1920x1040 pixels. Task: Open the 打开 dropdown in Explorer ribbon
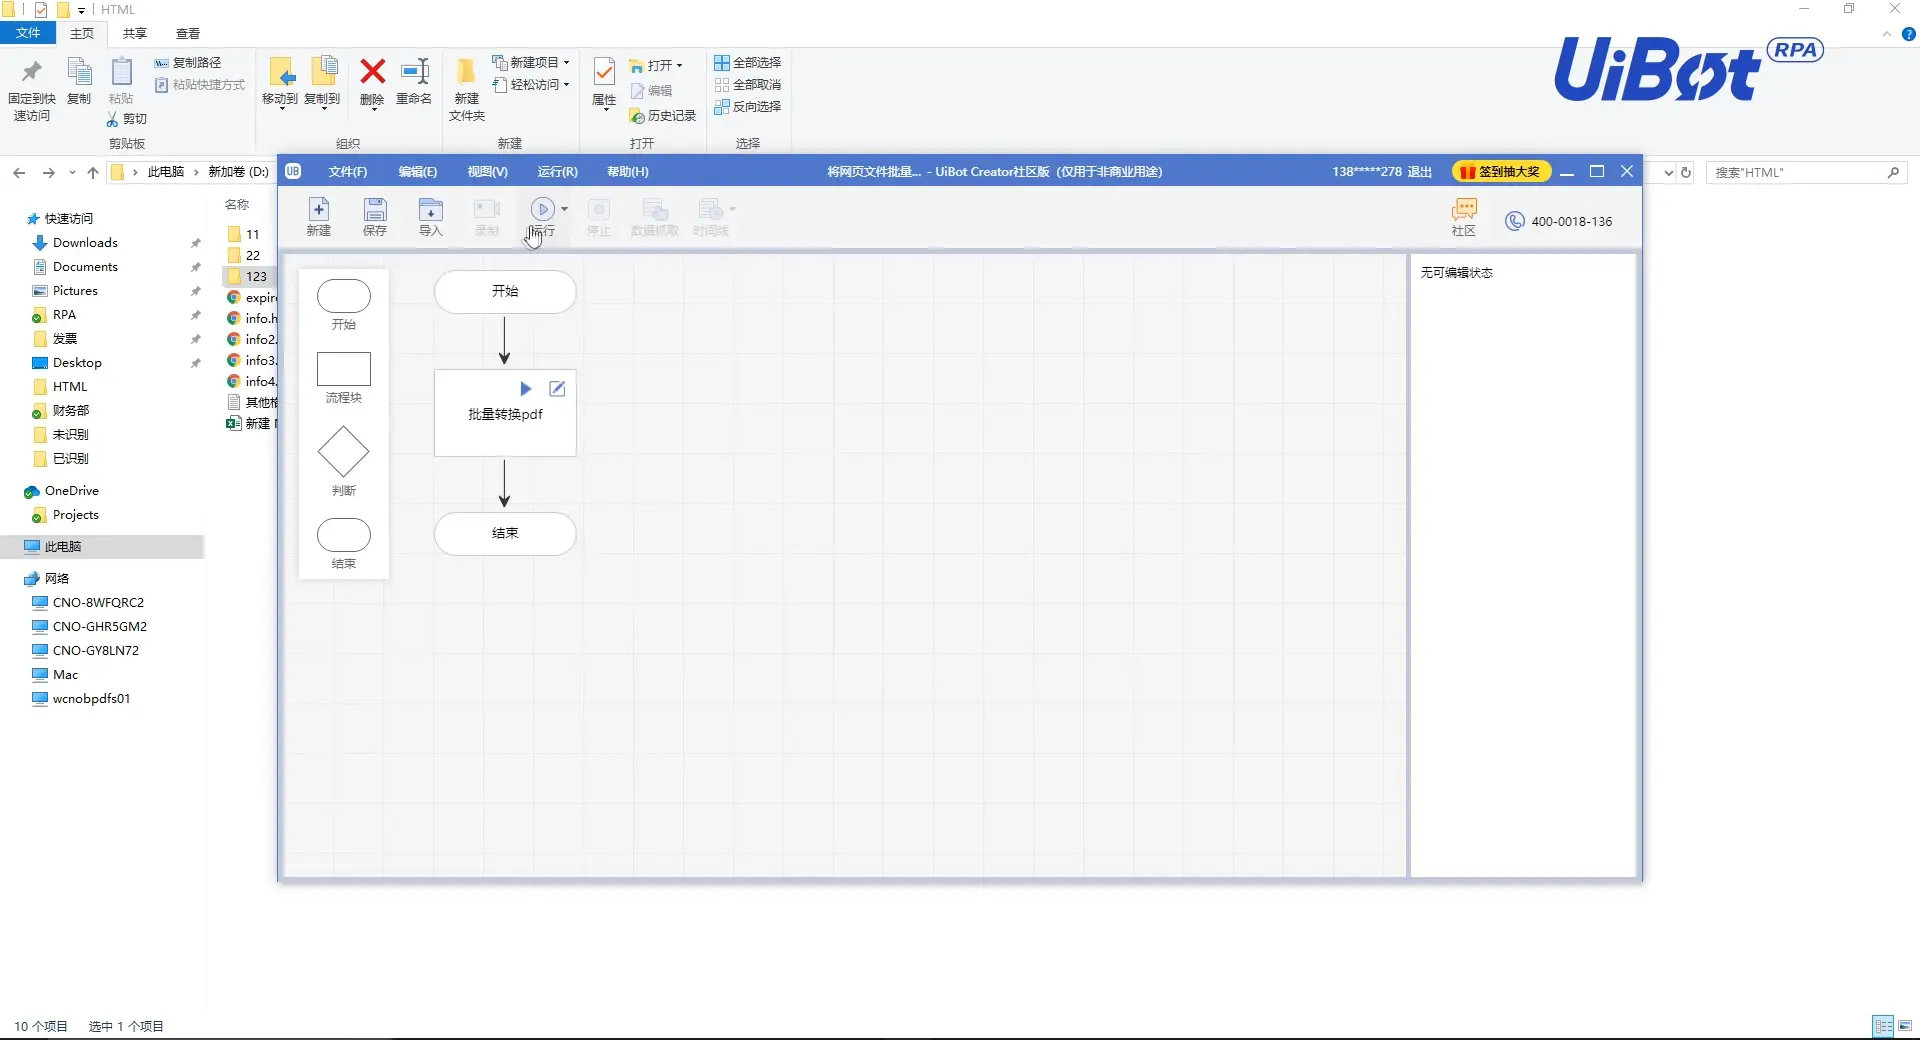coord(656,66)
